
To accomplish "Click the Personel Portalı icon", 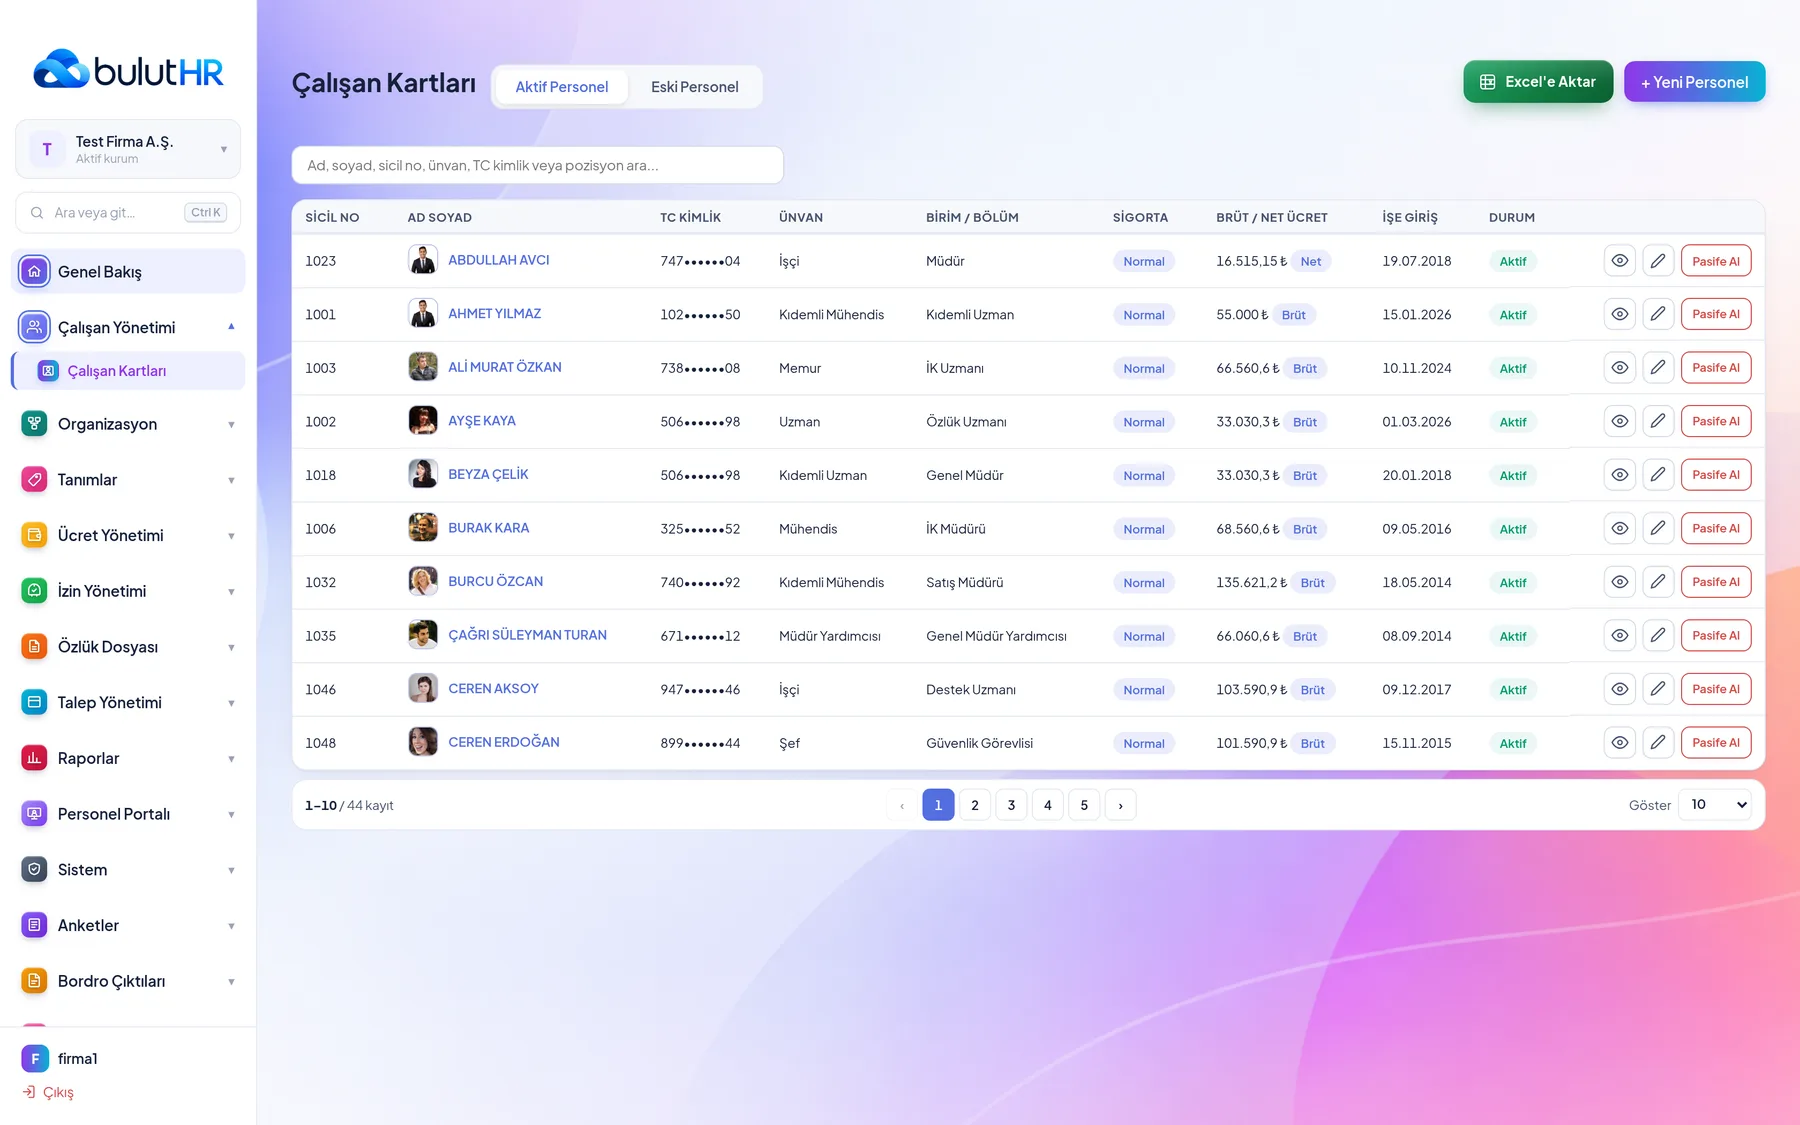I will tap(34, 814).
